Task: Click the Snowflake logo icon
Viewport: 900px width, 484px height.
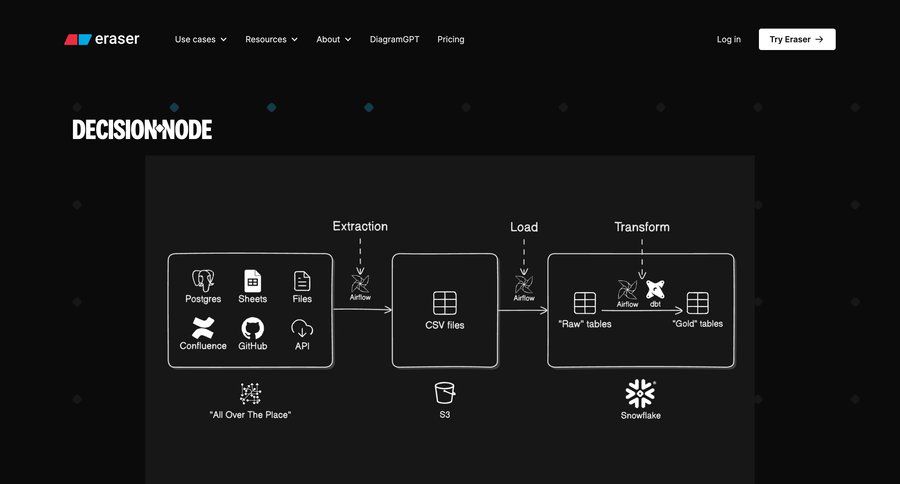Action: [640, 393]
